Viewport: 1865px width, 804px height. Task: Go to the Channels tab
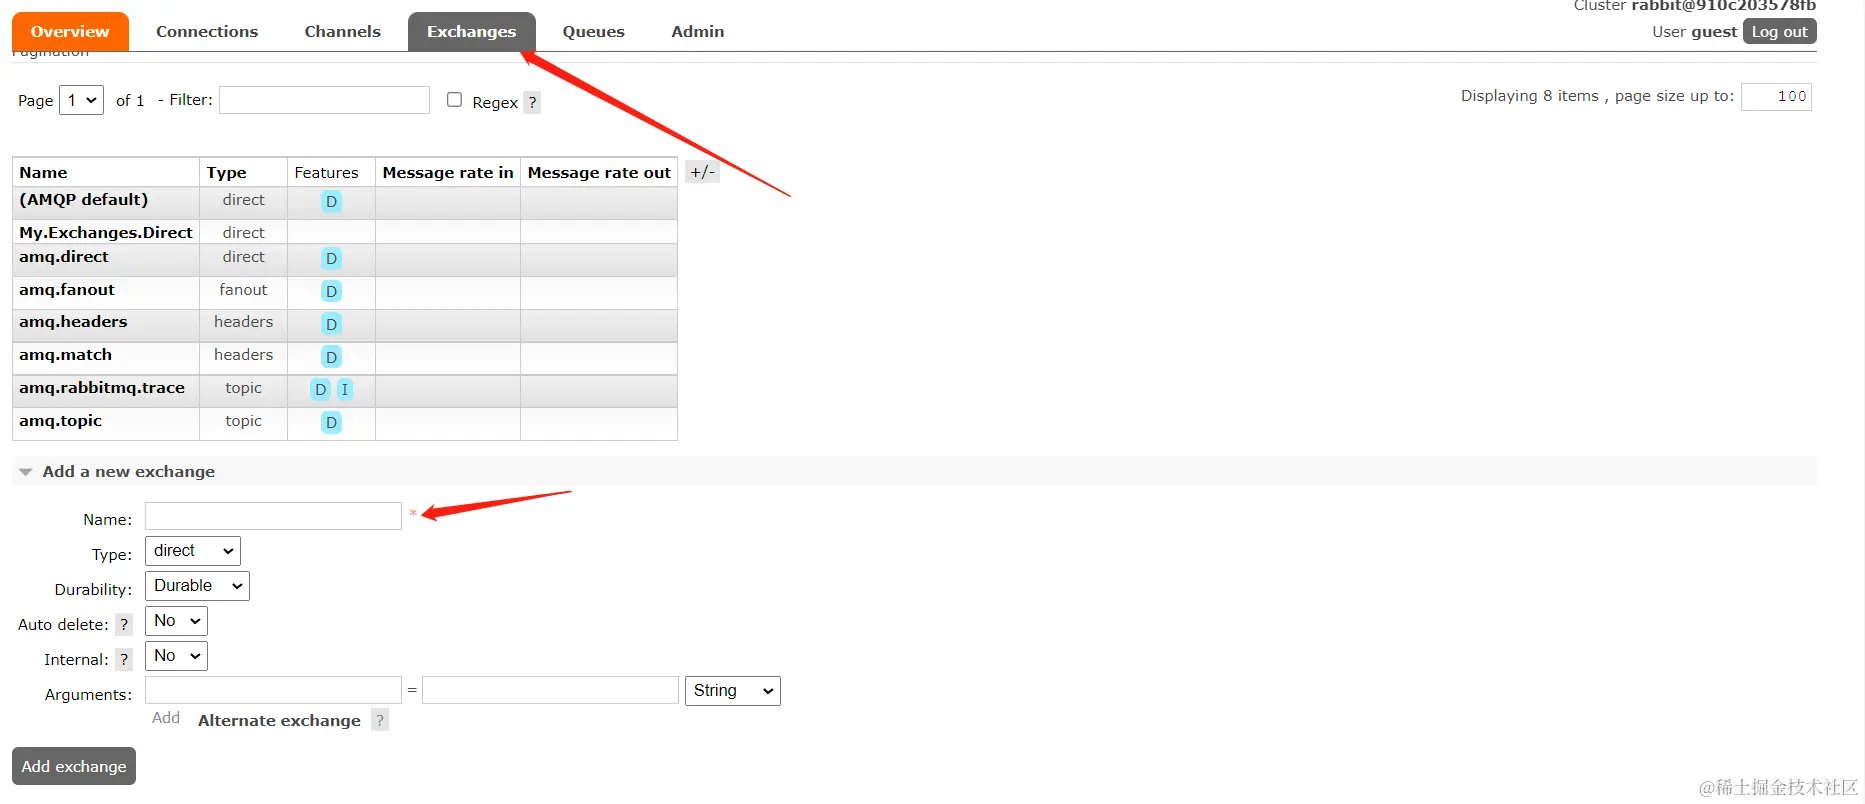(342, 31)
